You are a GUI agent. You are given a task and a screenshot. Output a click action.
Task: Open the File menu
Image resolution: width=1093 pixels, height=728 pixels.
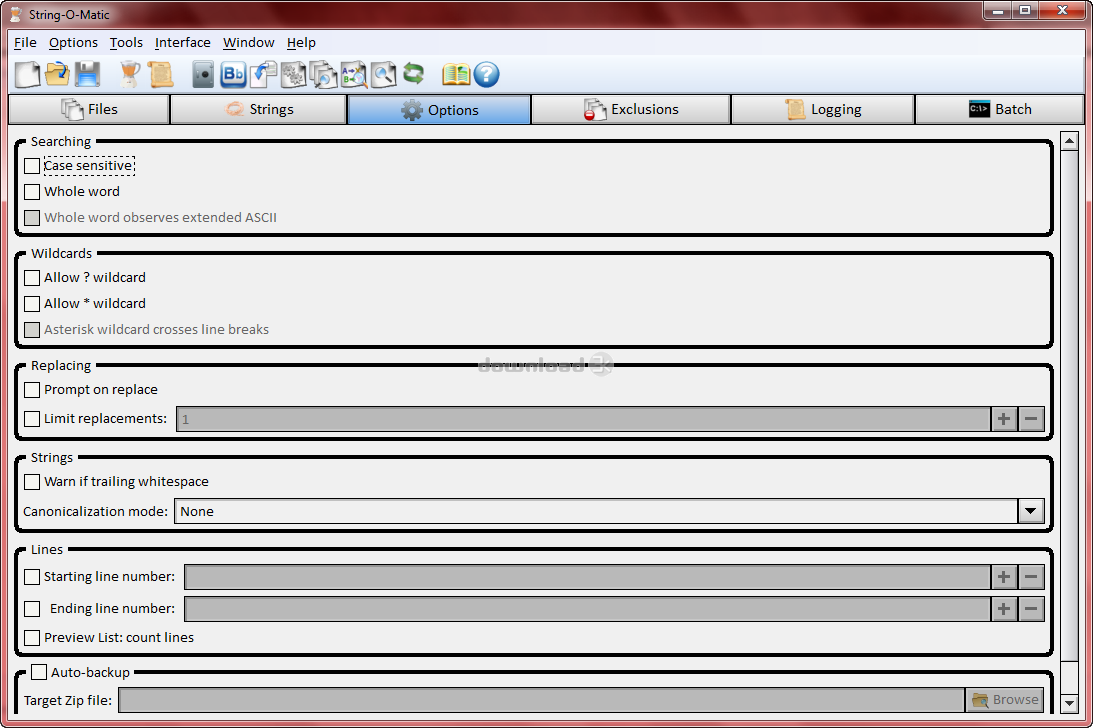click(x=25, y=43)
